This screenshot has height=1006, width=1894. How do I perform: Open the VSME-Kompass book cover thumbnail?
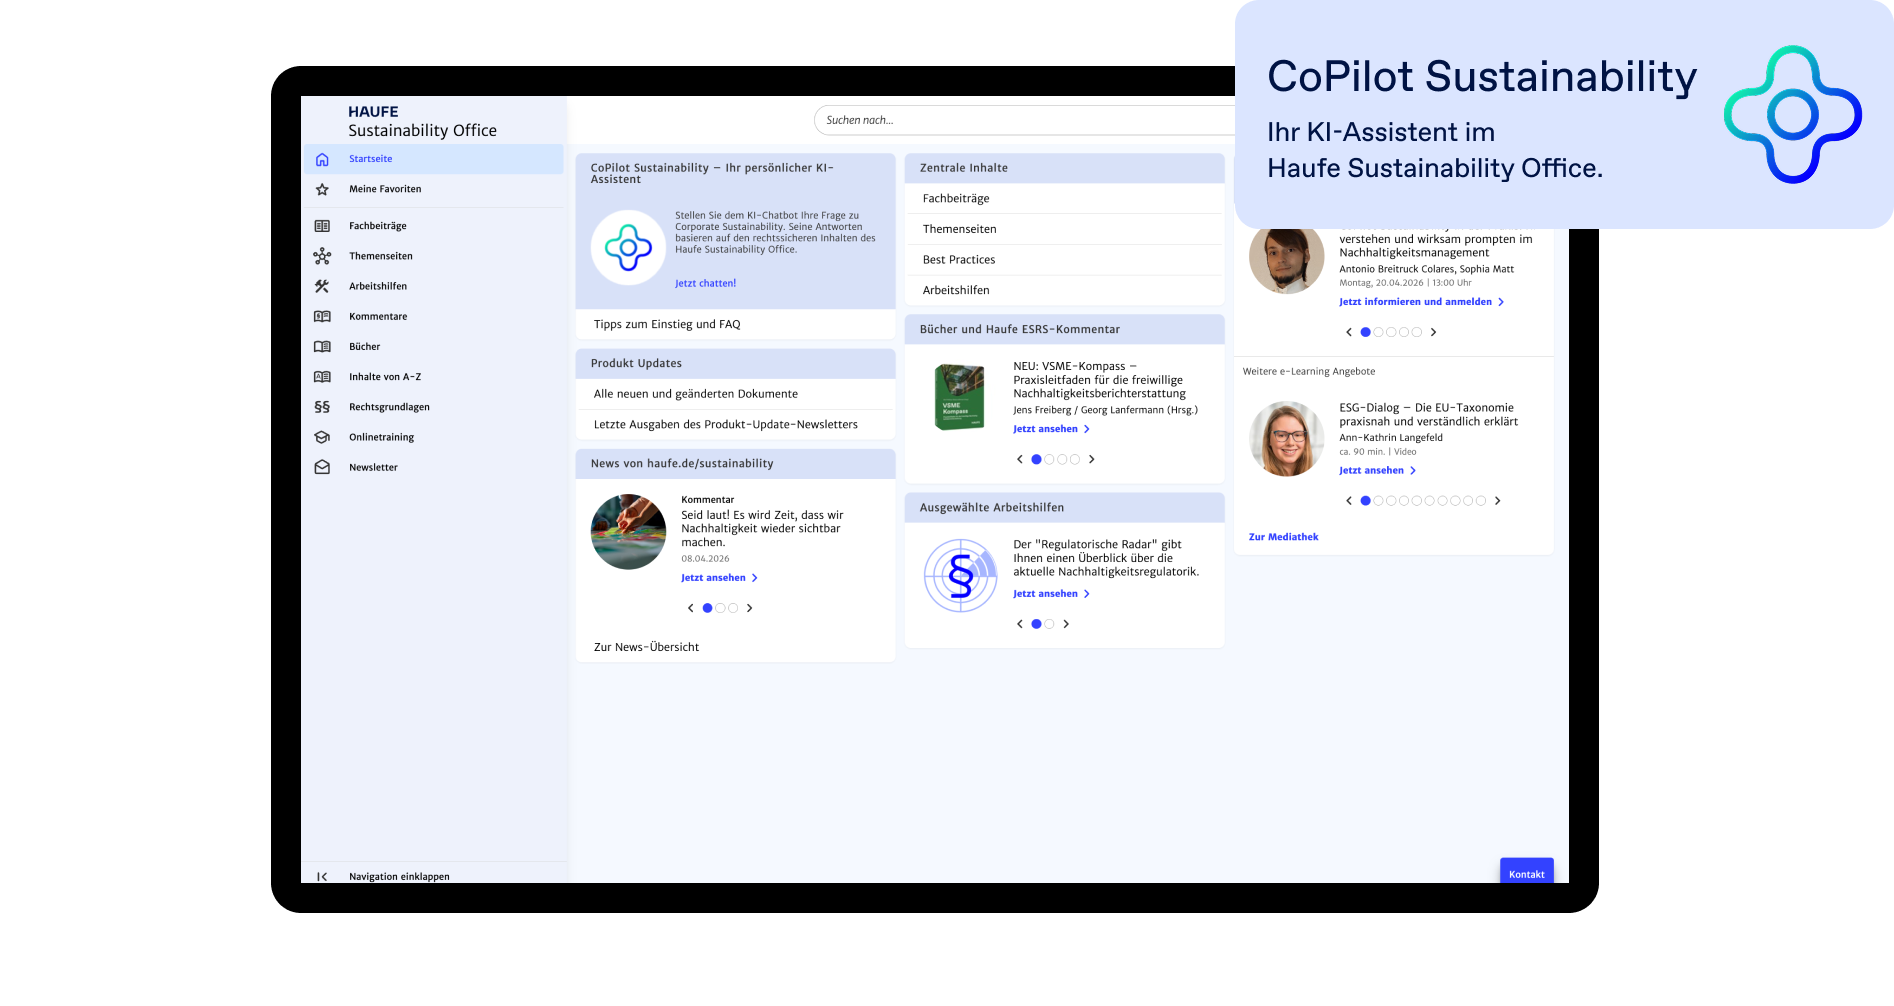959,398
